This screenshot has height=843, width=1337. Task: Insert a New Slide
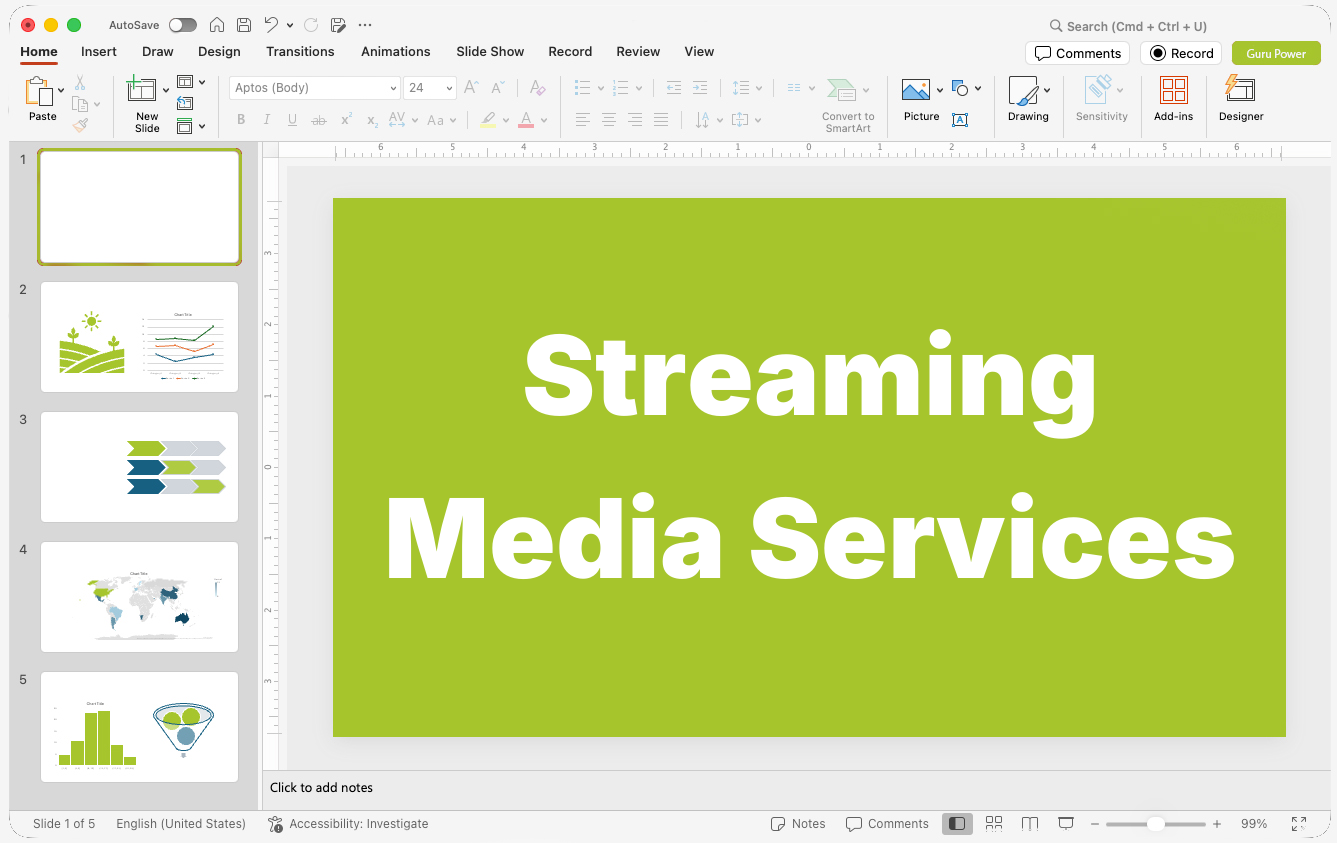[x=146, y=105]
